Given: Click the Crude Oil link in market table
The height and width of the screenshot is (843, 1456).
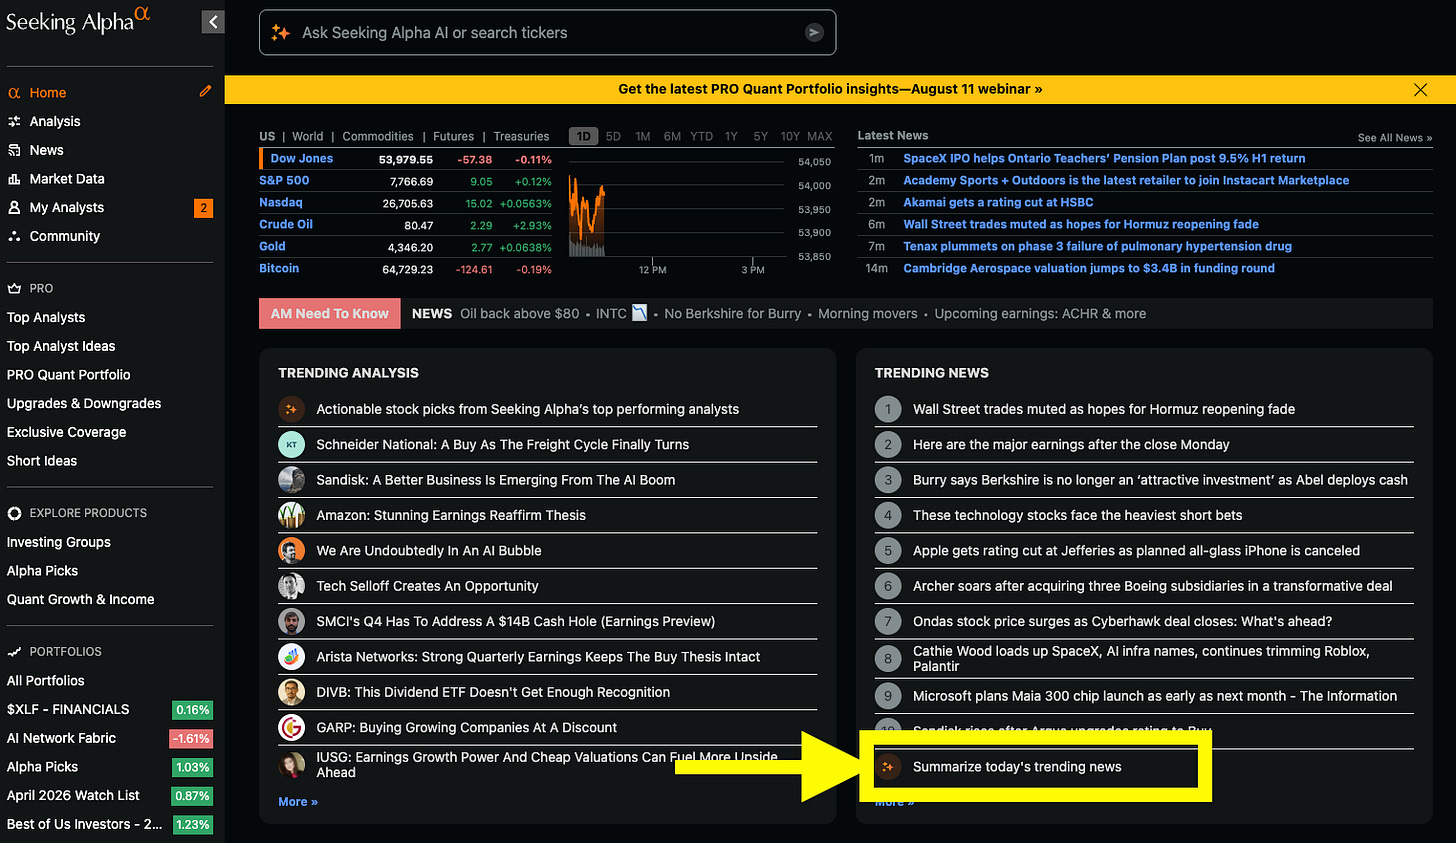Looking at the screenshot, I should tap(286, 224).
